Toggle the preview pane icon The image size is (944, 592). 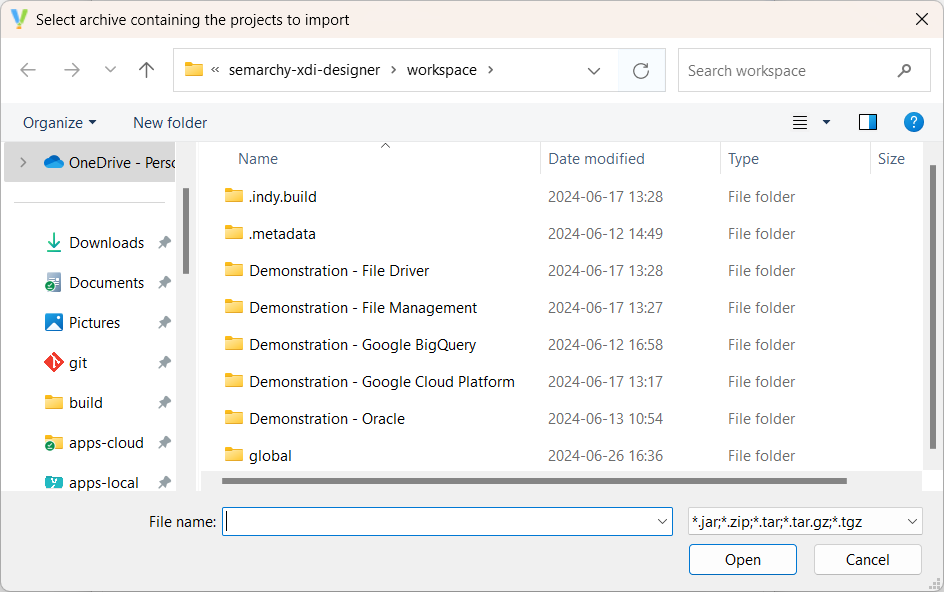pyautogui.click(x=867, y=121)
